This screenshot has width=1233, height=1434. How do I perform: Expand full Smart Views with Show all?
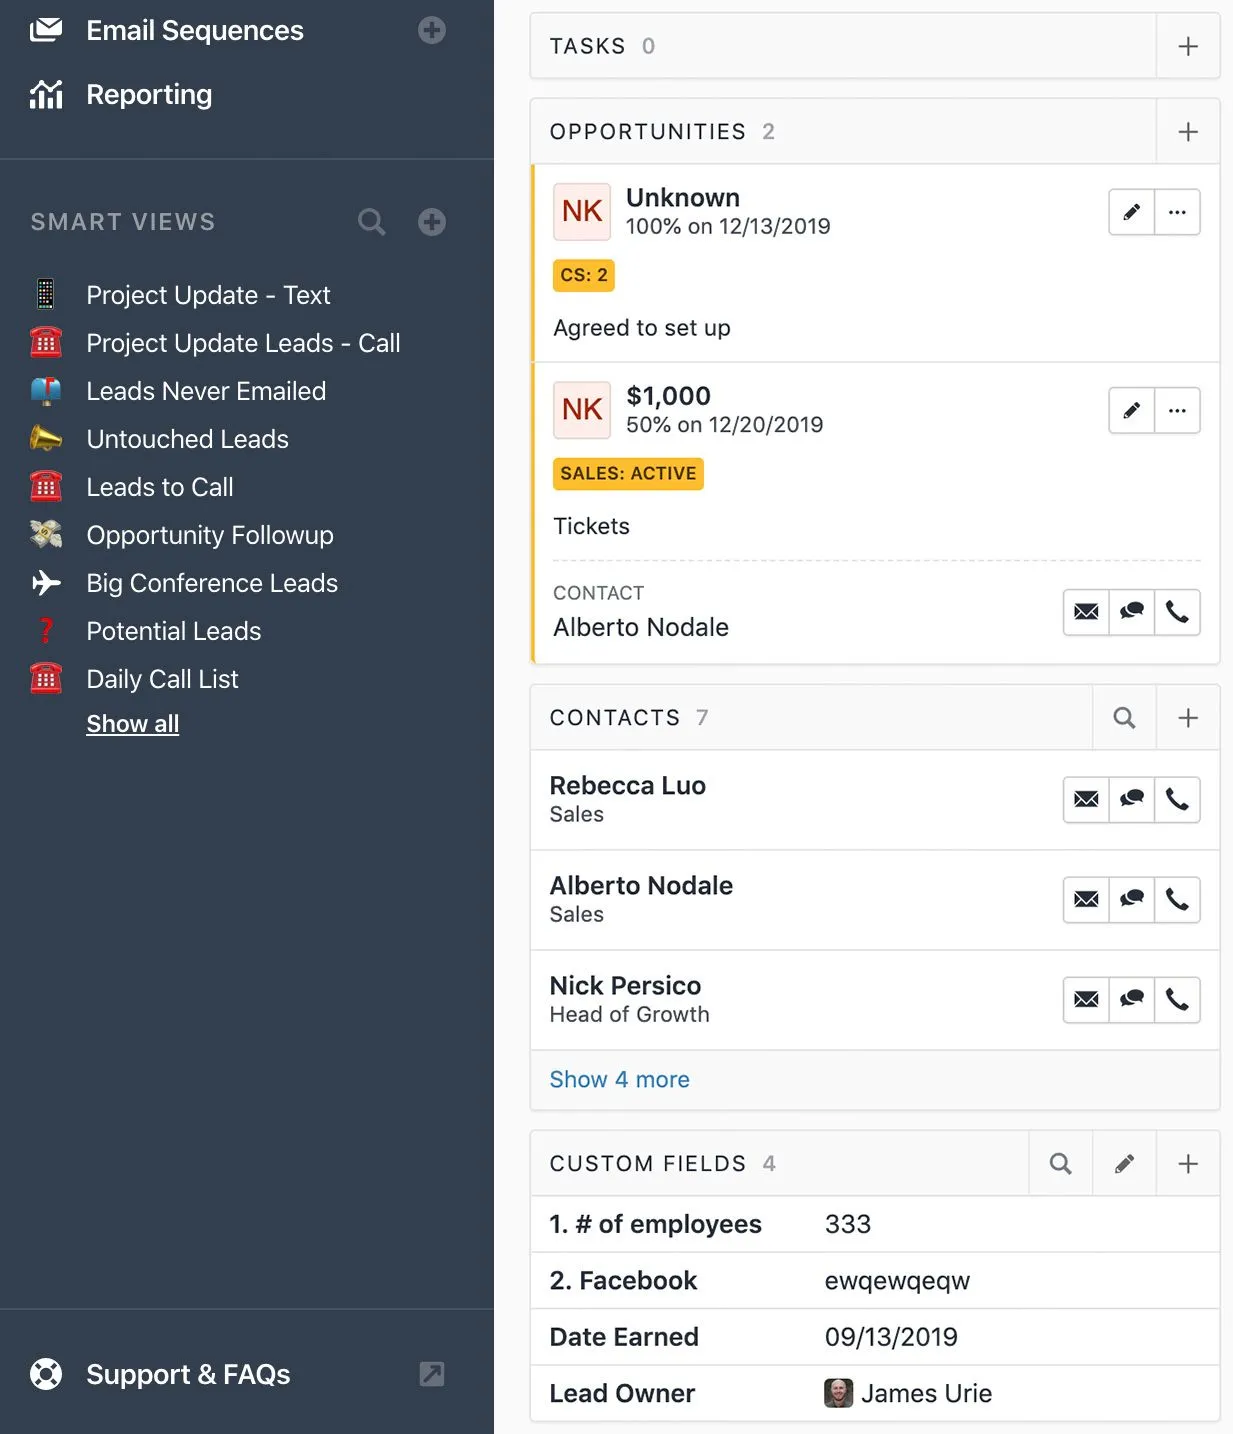132,723
